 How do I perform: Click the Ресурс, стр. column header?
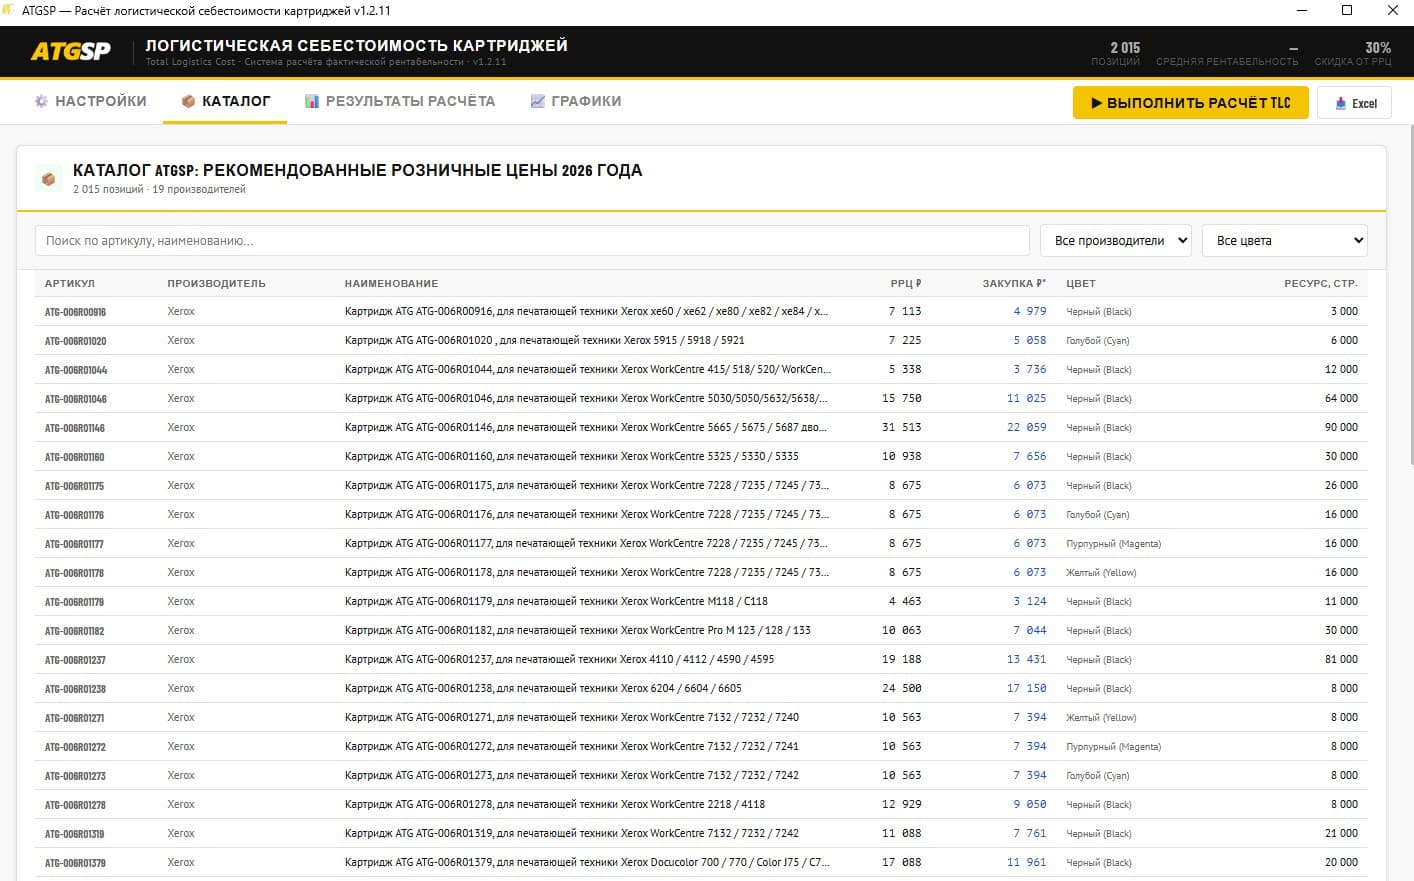1320,283
